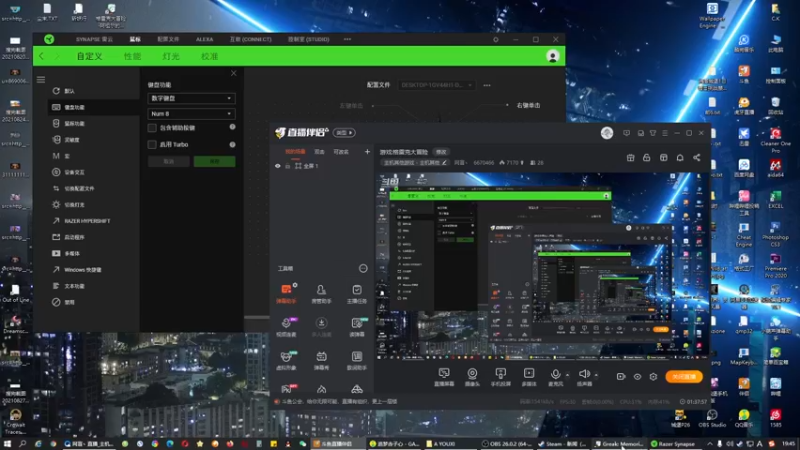Screen dimensions: 800x450
Task: Expand microphone volume arrow
Action: pyautogui.click(x=567, y=375)
